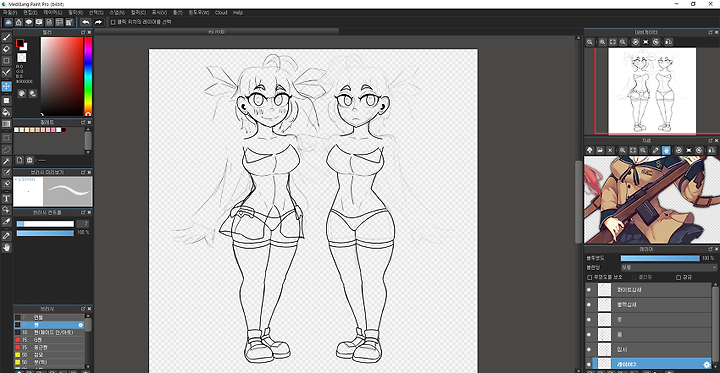Click the transparent color swatch below foreground
Image resolution: width=720 pixels, height=373 pixels.
[22, 57]
